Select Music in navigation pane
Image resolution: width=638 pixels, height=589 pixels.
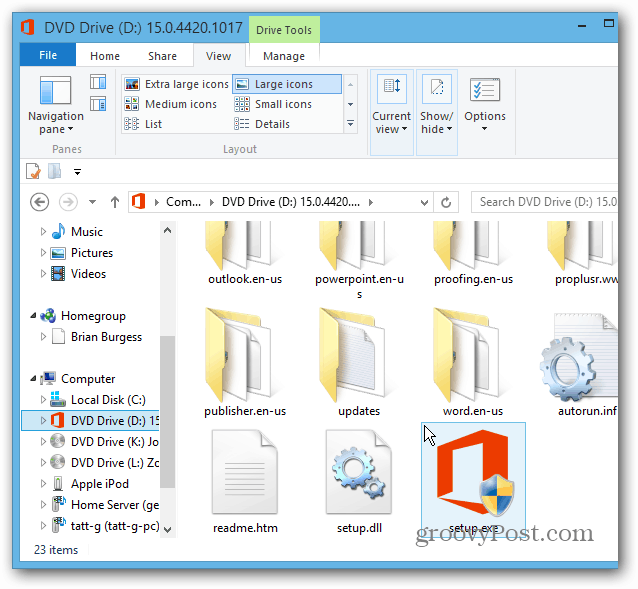pyautogui.click(x=79, y=232)
